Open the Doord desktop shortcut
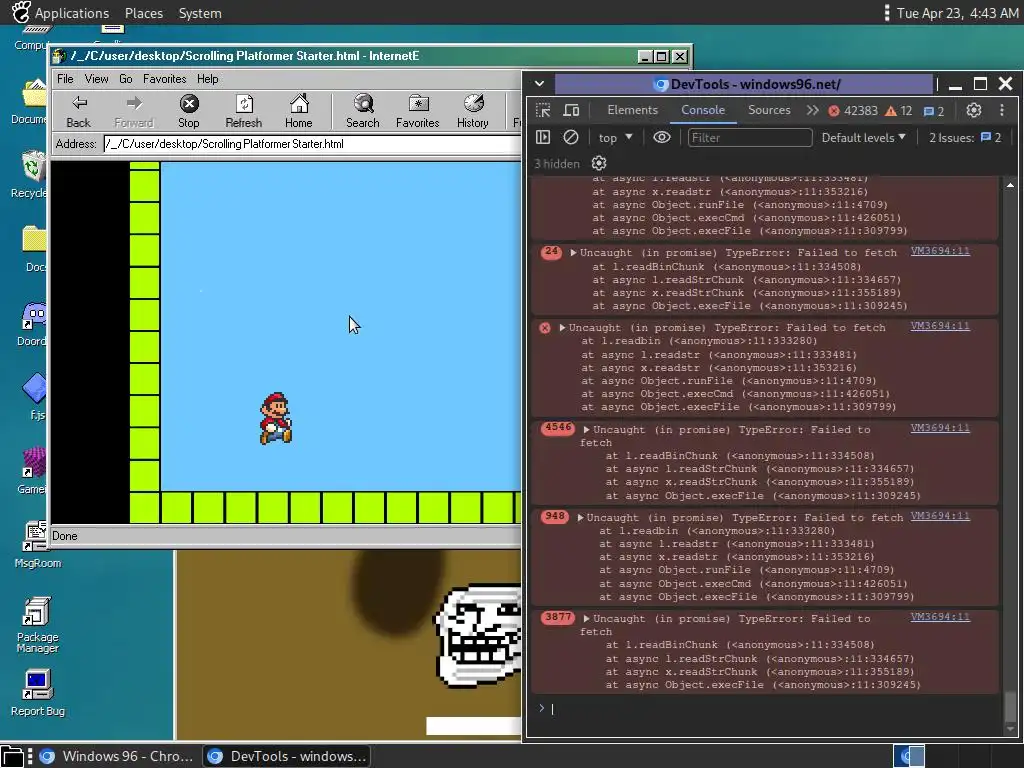Screen dimensions: 1024x768 pyautogui.click(x=33, y=324)
